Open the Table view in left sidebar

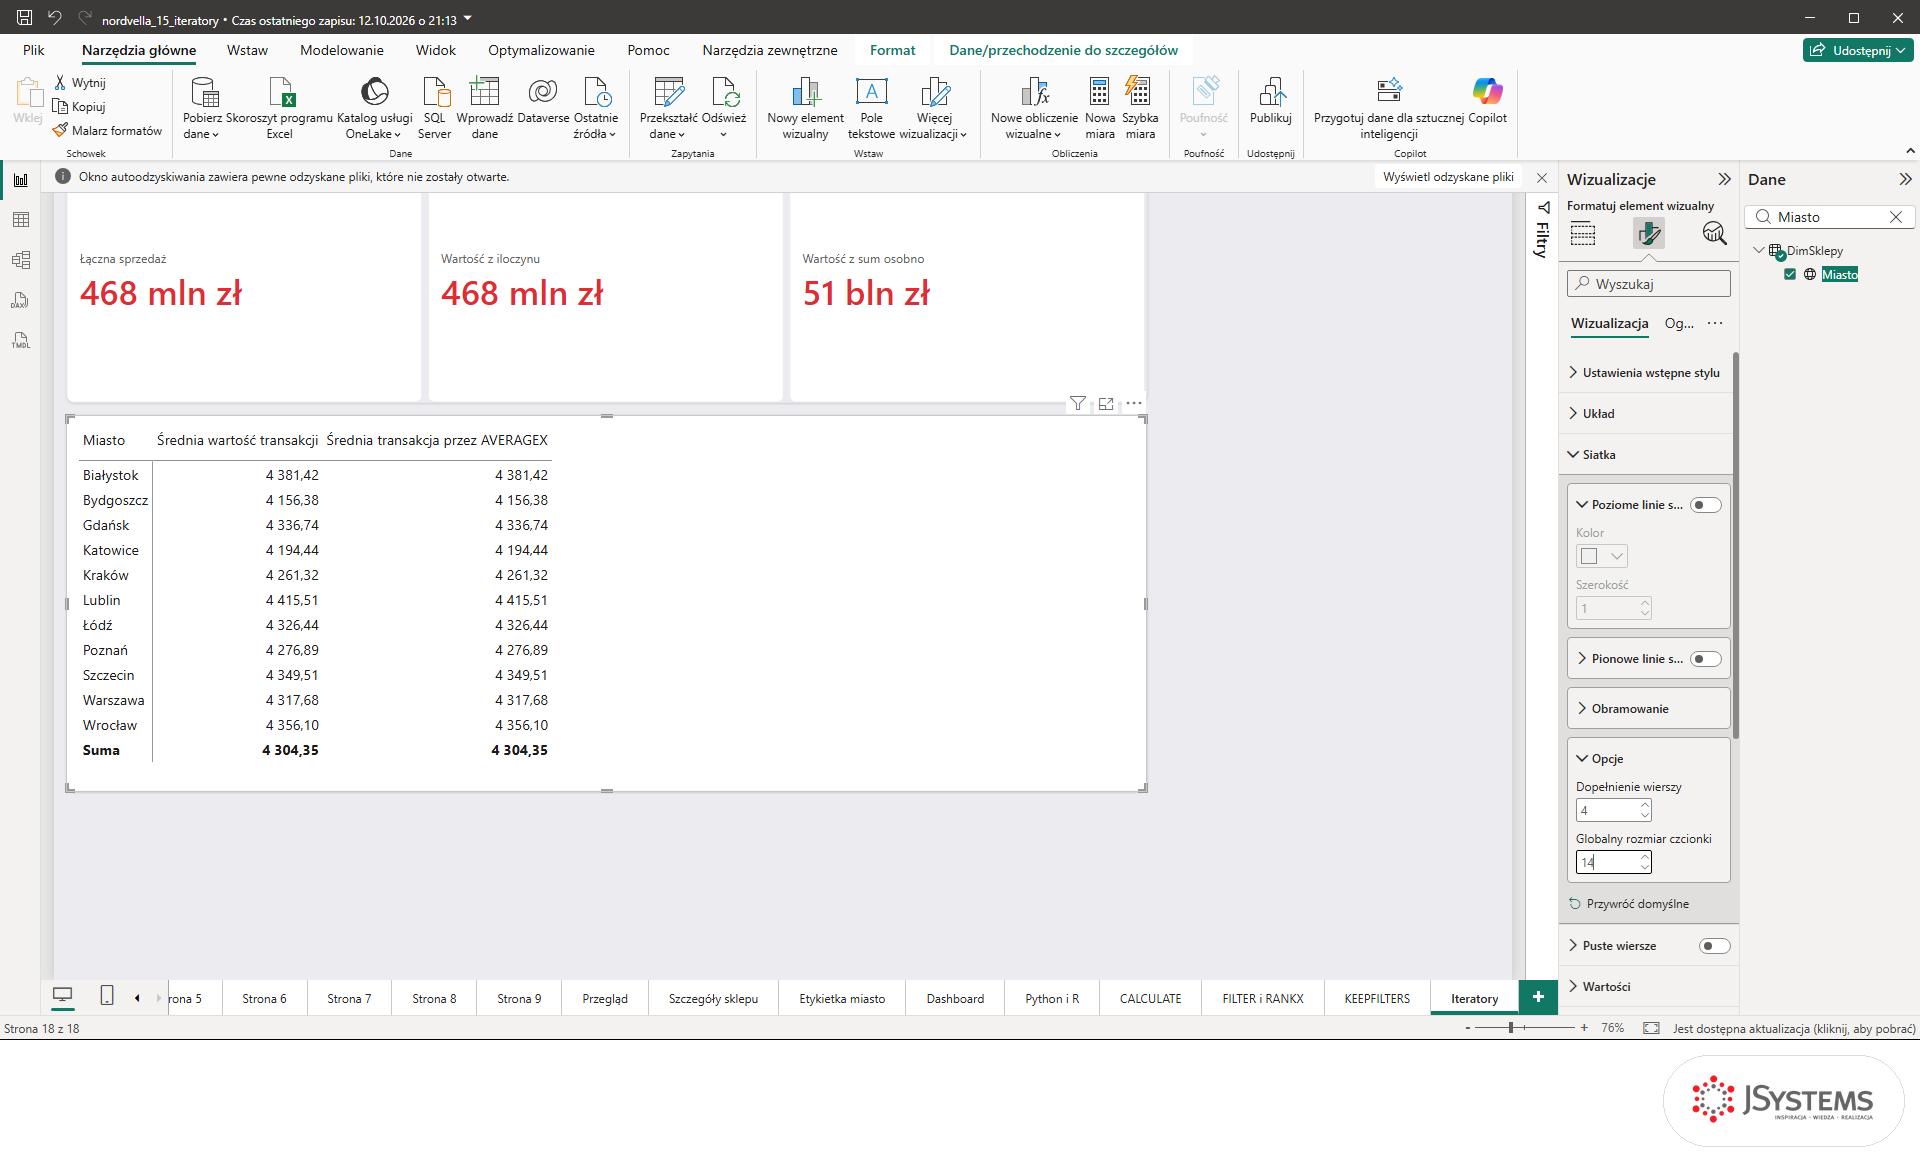click(x=21, y=220)
